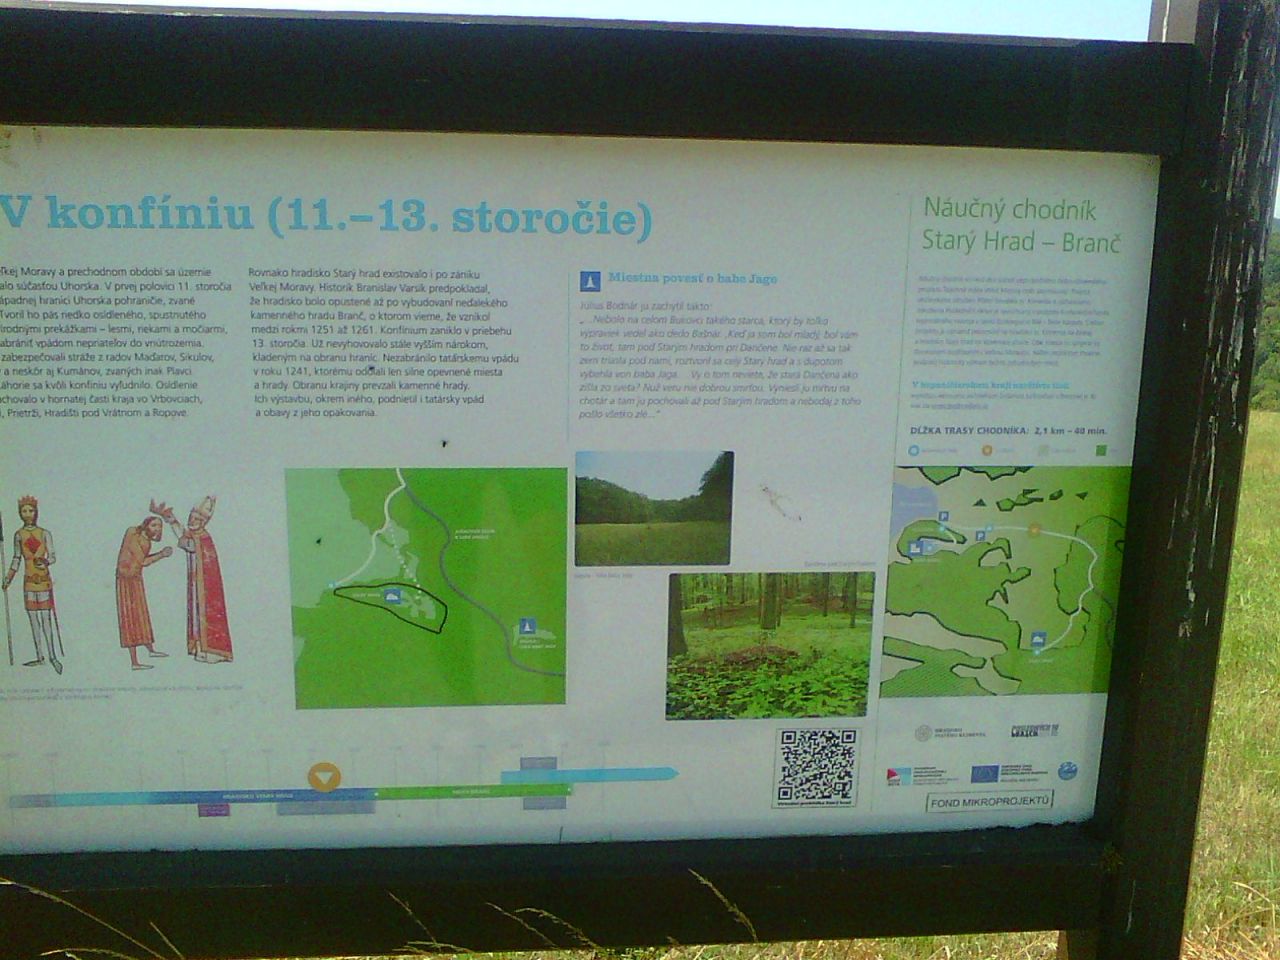Click the green square in the map legend
The height and width of the screenshot is (960, 1280).
[x=1102, y=451]
